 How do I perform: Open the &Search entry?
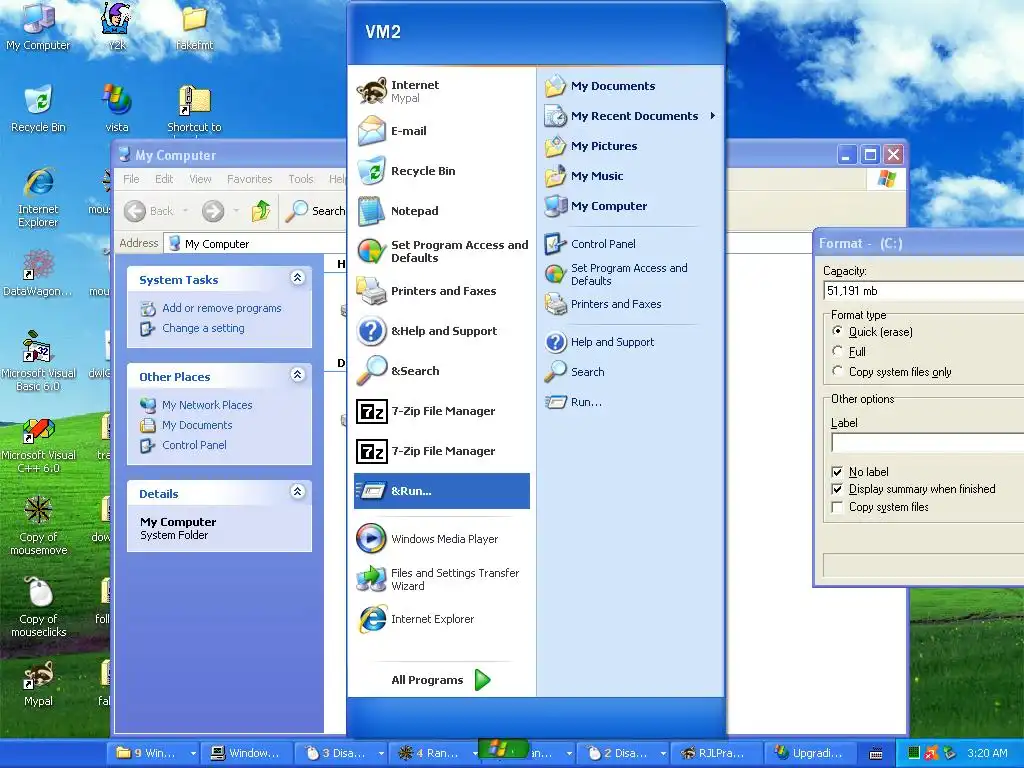tap(441, 370)
